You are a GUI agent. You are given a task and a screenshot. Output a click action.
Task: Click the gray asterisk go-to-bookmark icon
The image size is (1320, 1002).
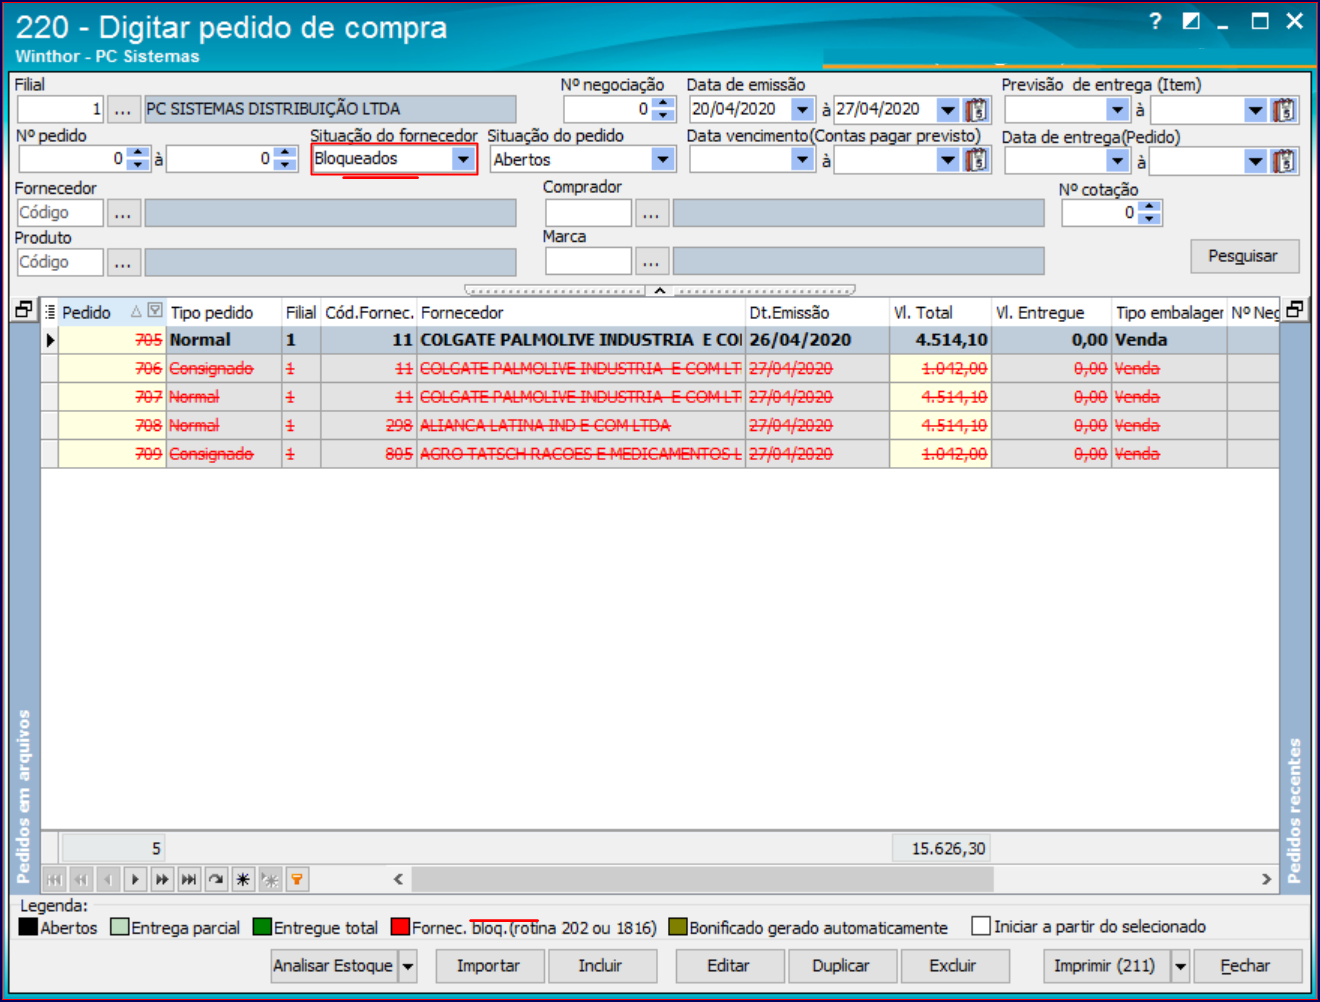coord(270,880)
